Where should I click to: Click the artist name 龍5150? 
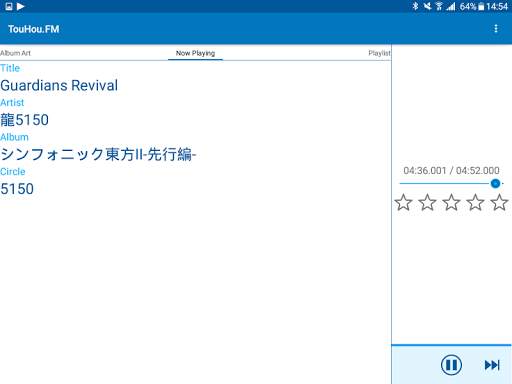pos(24,120)
